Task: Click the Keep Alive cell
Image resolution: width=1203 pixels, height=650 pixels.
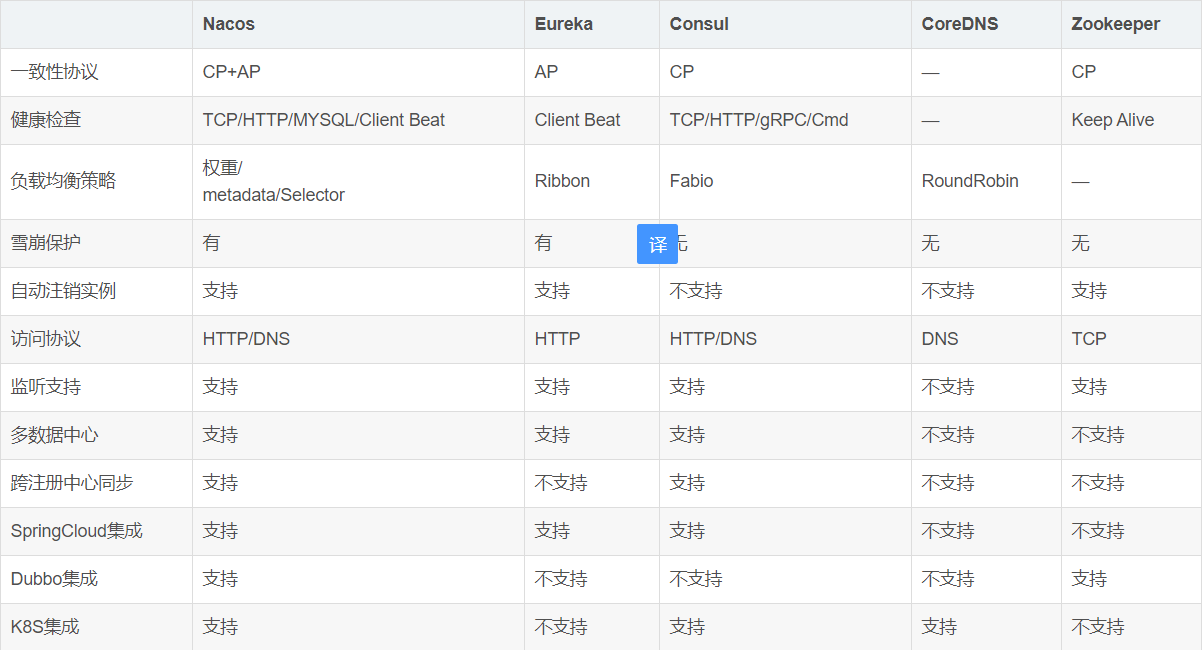Action: coord(1113,120)
